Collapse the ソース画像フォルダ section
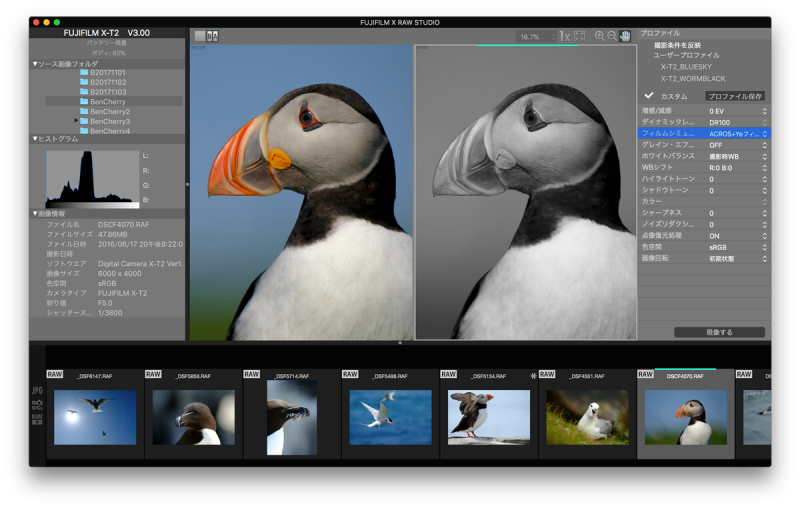 click(33, 64)
